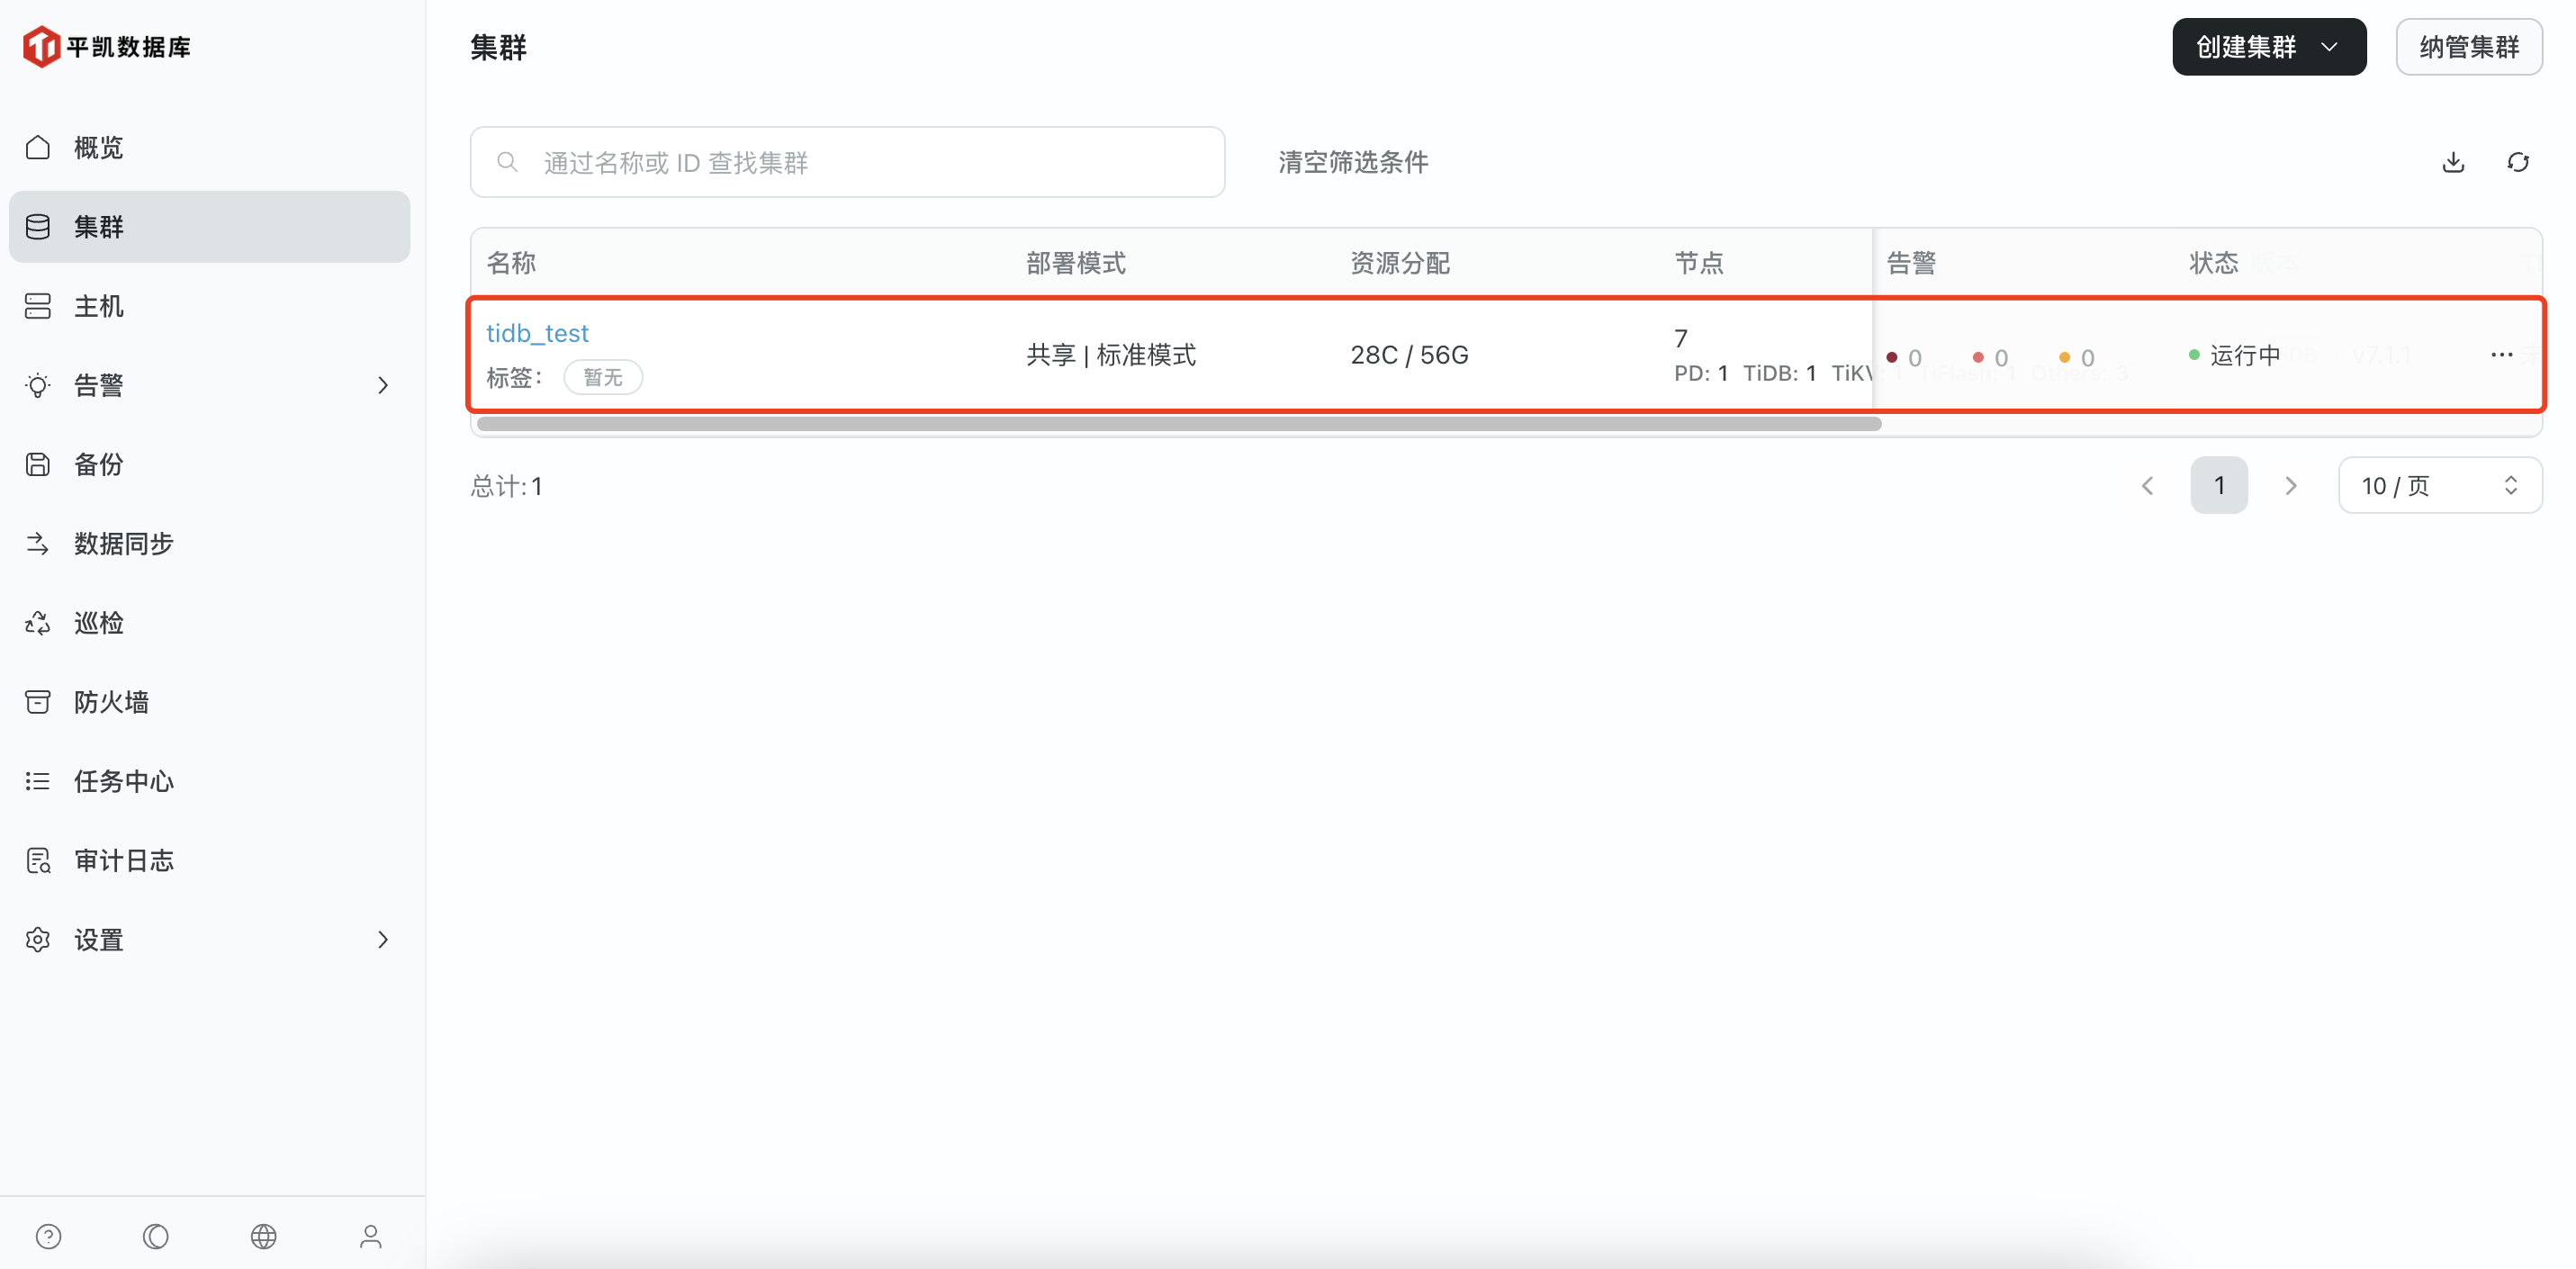The image size is (2576, 1269).
Task: Click the 平凯数据库 logo
Action: 107,47
